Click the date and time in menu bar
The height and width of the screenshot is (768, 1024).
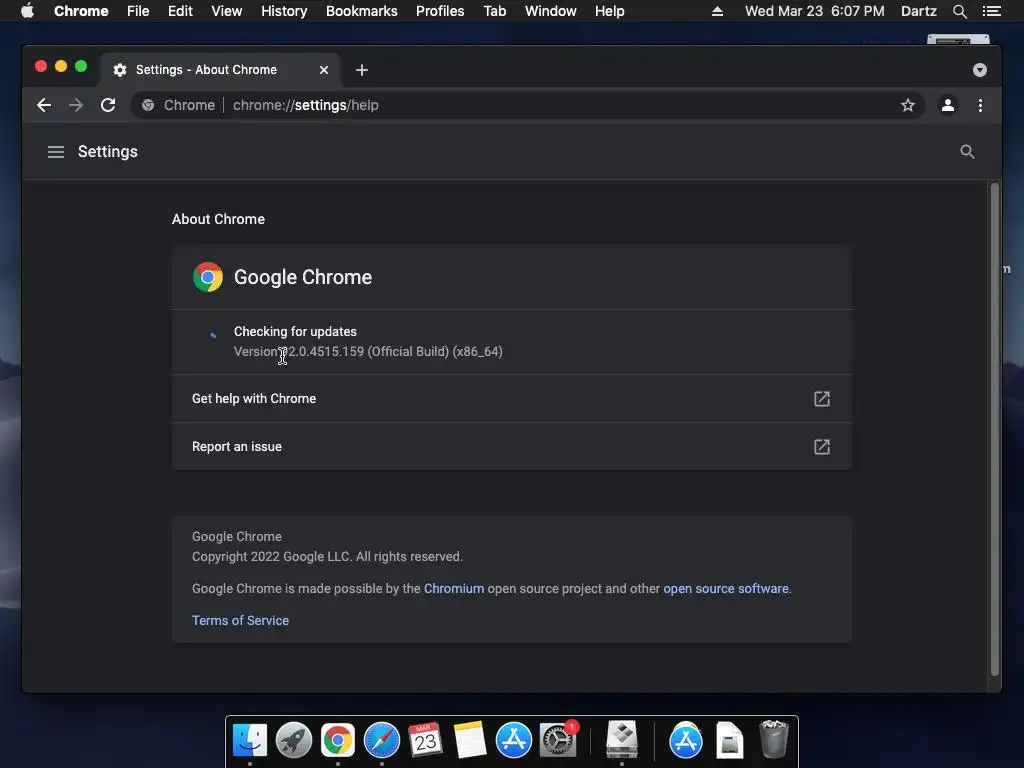[x=814, y=11]
